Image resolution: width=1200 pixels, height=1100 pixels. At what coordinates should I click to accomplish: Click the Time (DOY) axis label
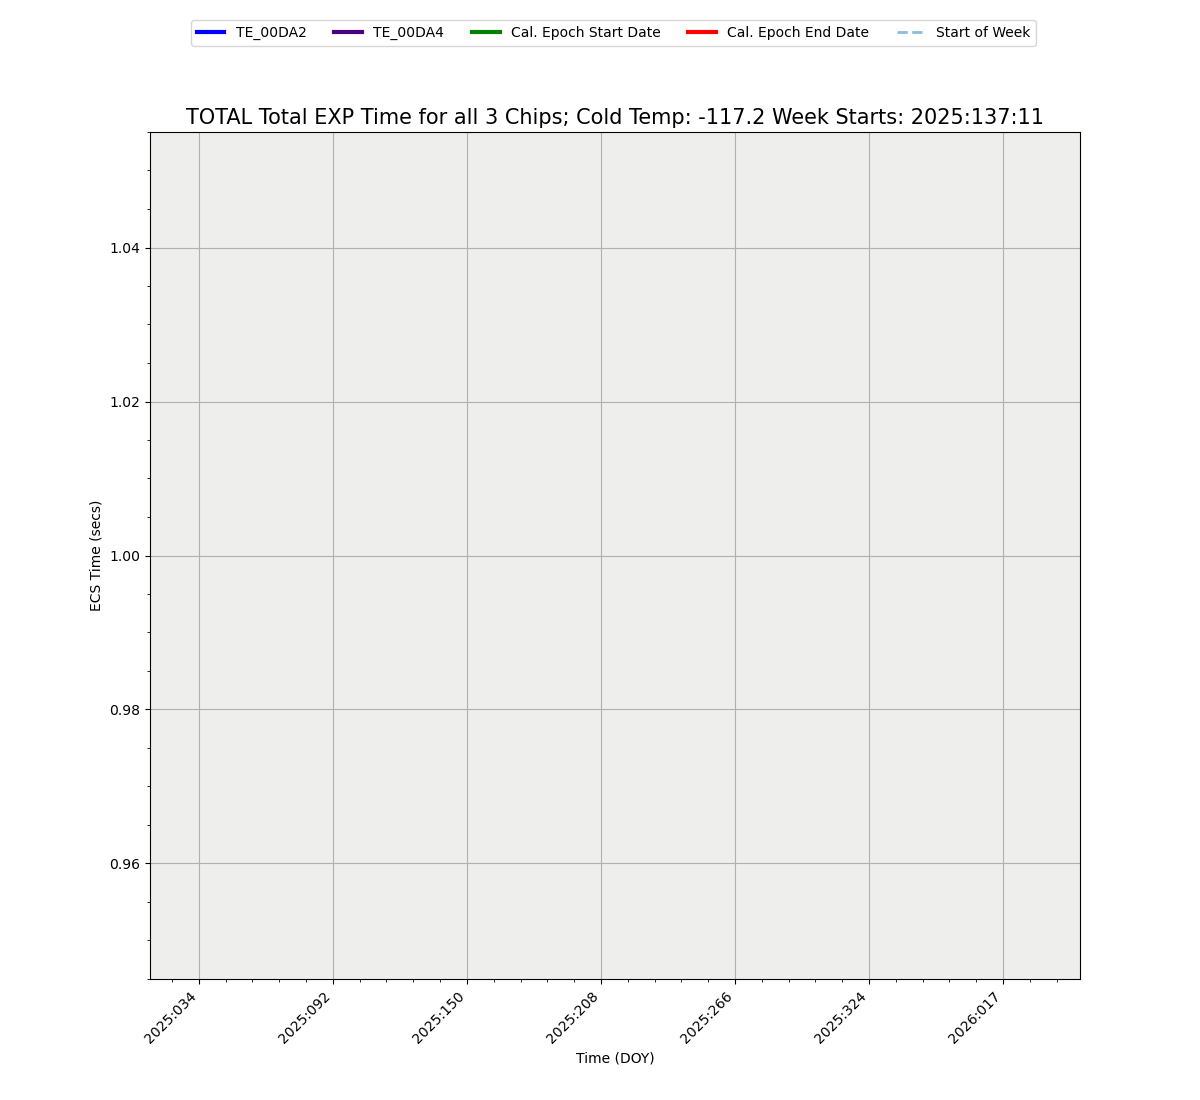tap(615, 1058)
